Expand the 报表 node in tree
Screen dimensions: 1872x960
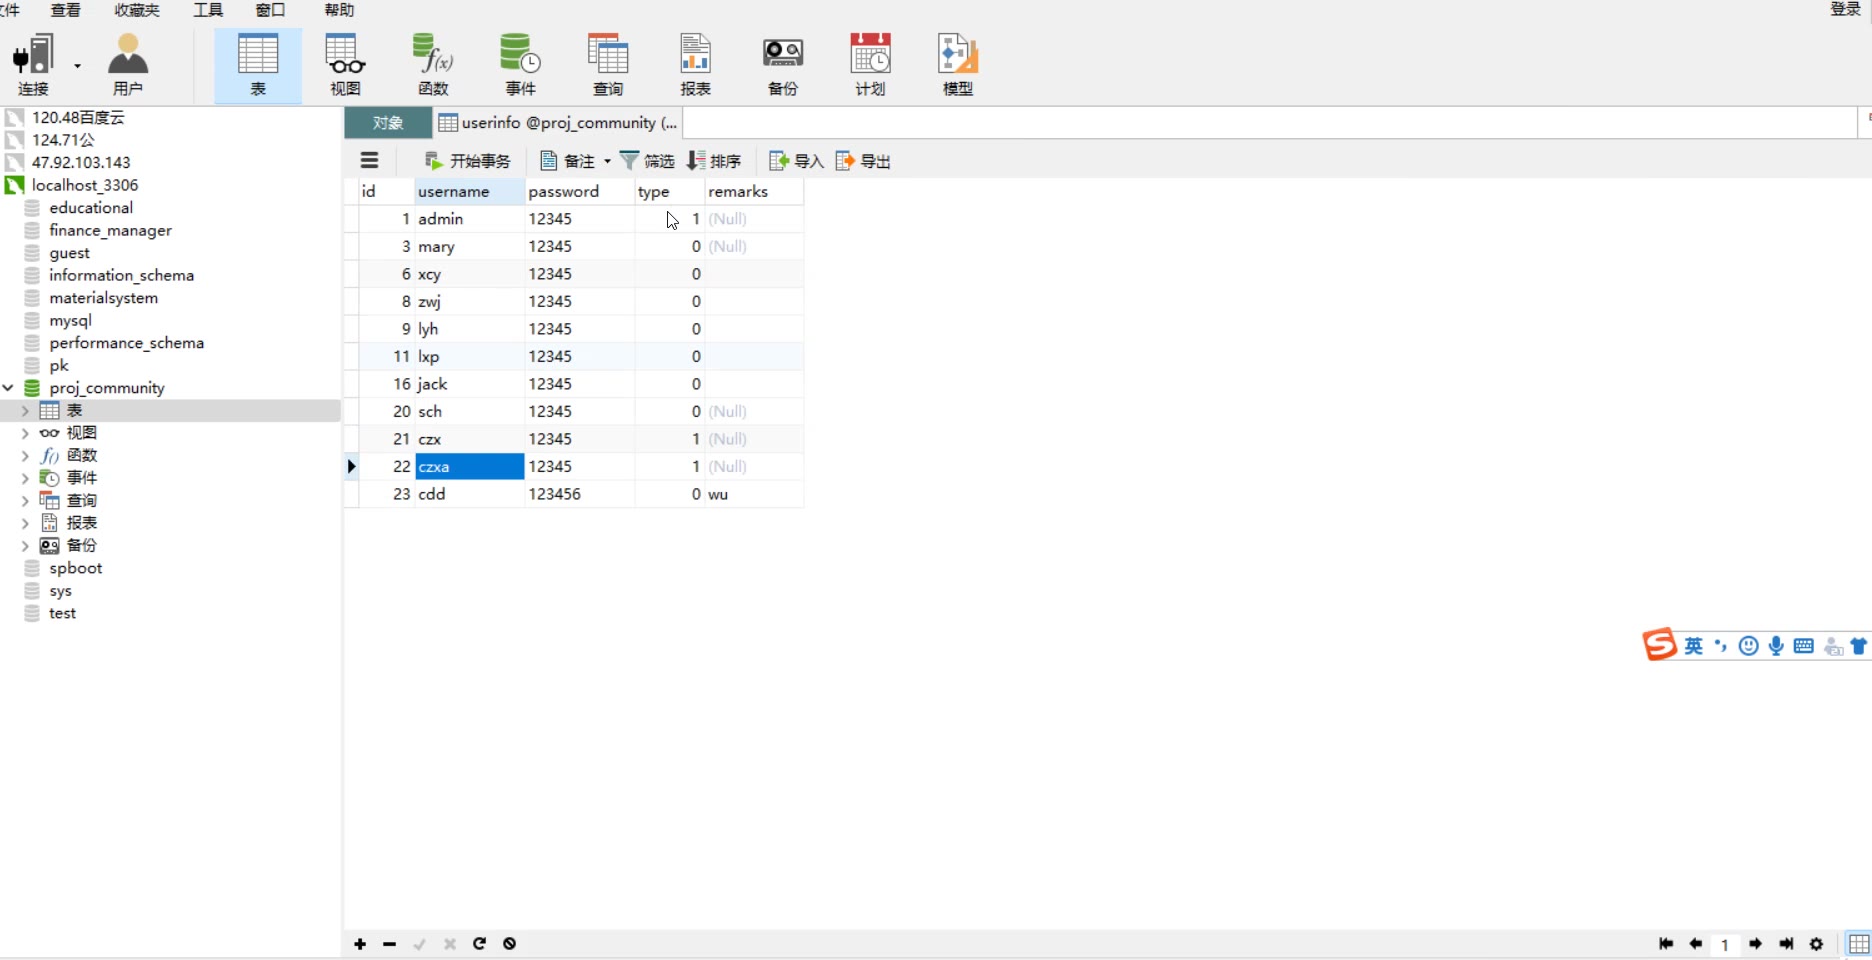pos(25,523)
